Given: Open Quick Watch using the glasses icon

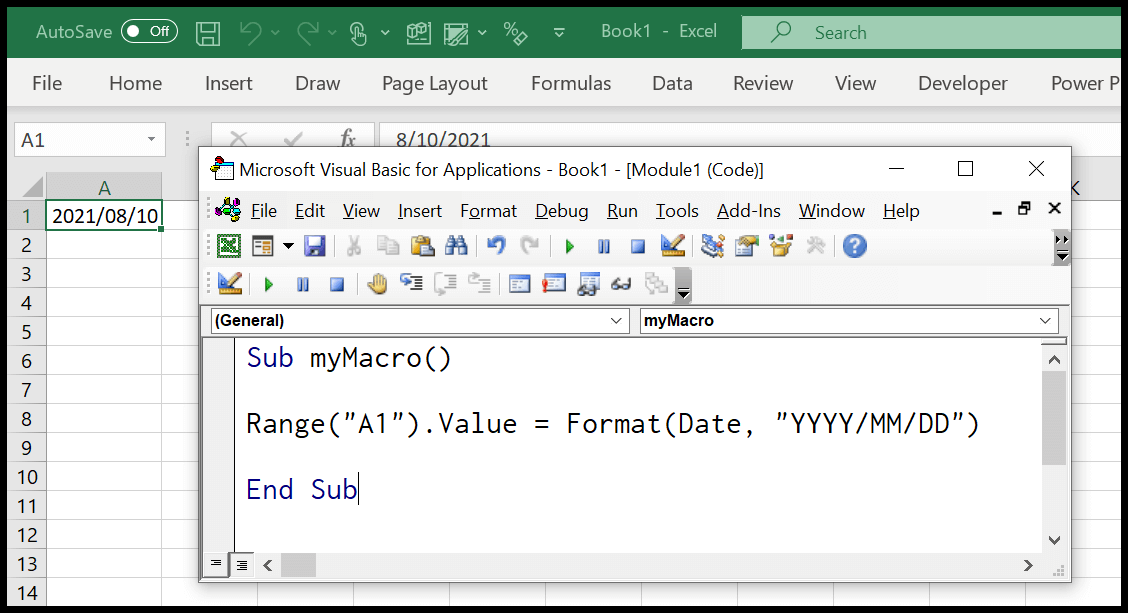Looking at the screenshot, I should click(x=620, y=284).
